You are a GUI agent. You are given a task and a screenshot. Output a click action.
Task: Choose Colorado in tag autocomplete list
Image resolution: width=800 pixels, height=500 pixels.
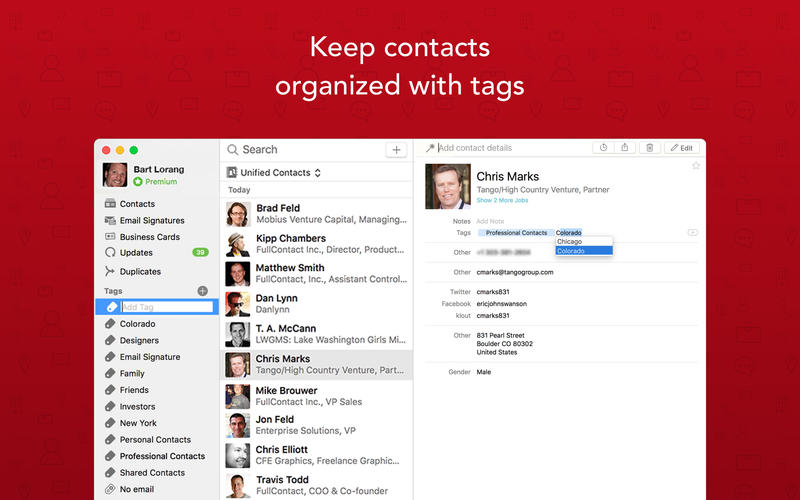coord(571,251)
